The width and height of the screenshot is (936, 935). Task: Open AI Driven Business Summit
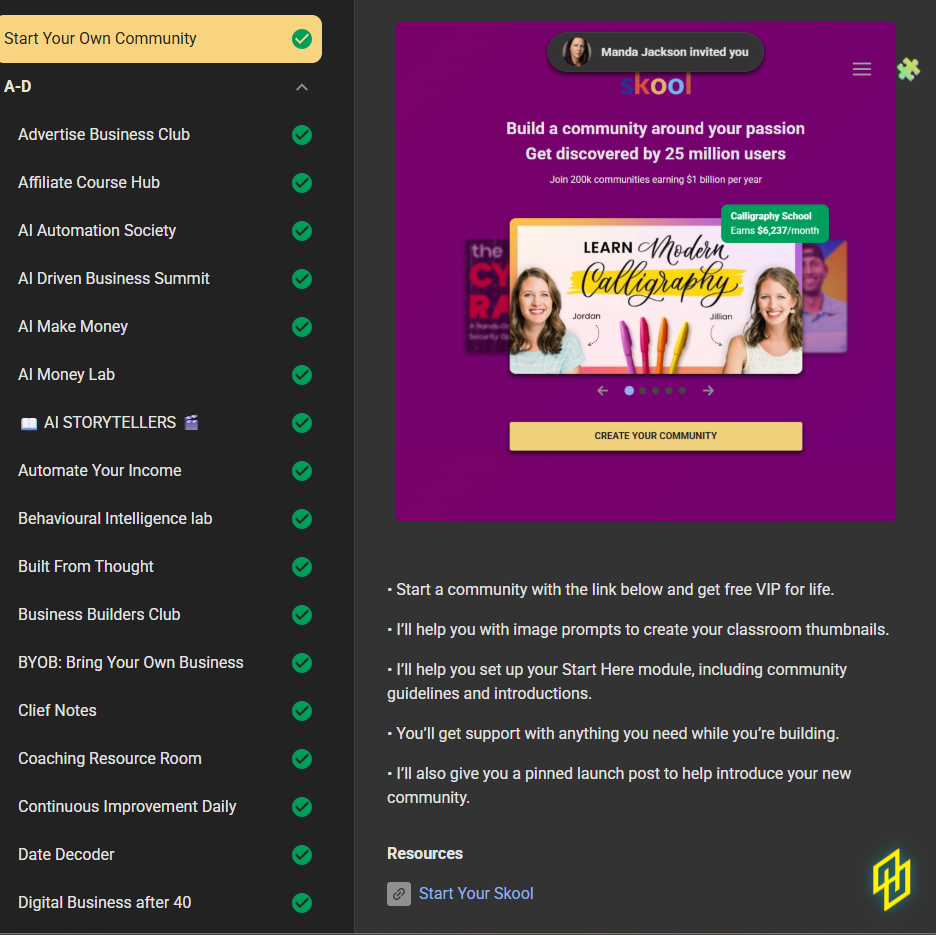click(x=113, y=278)
